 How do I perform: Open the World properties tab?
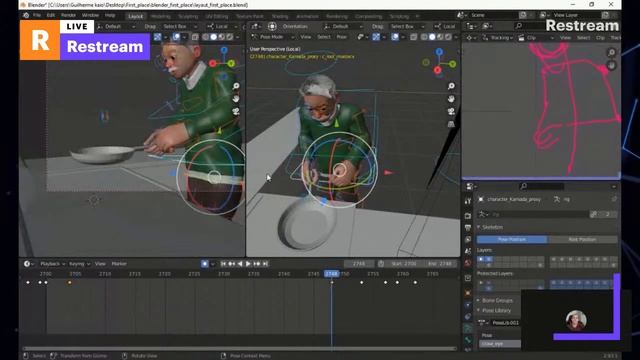click(468, 262)
